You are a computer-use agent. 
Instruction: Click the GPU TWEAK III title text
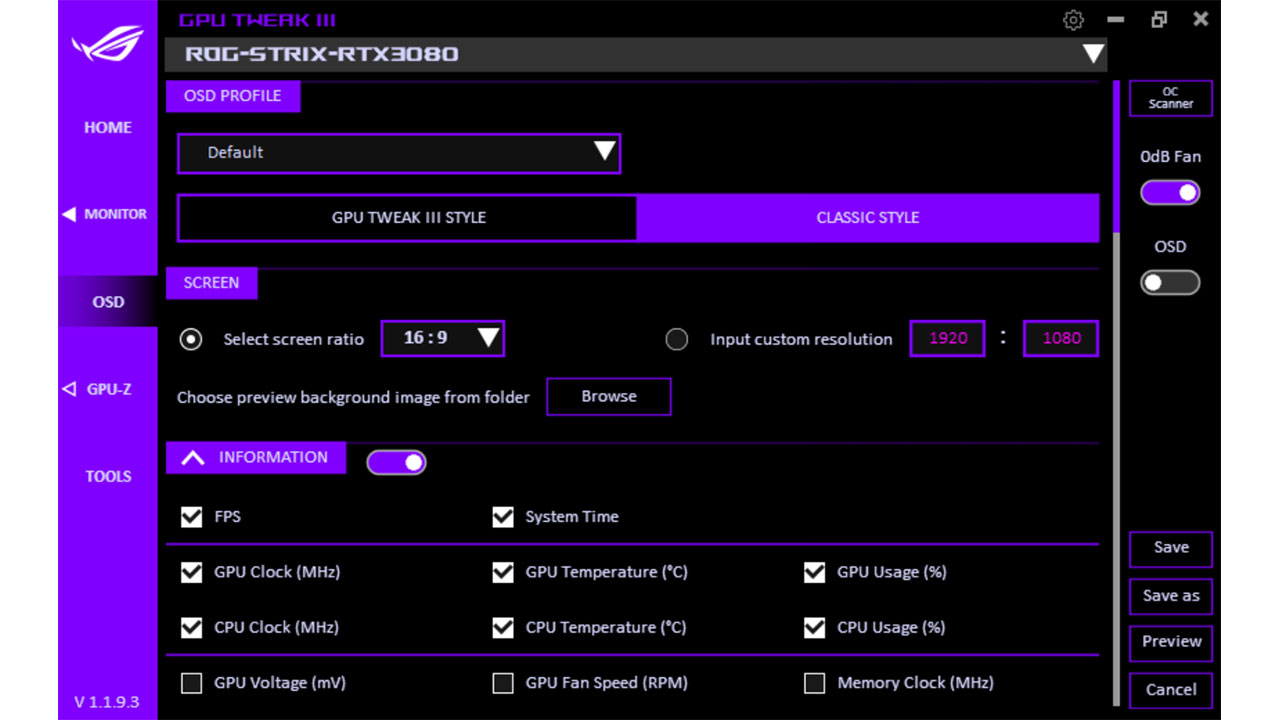click(257, 20)
